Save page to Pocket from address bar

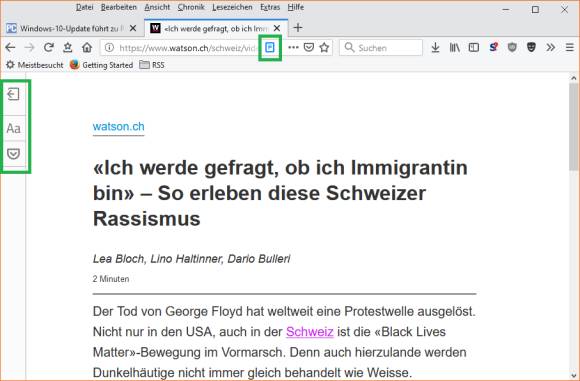pyautogui.click(x=309, y=47)
